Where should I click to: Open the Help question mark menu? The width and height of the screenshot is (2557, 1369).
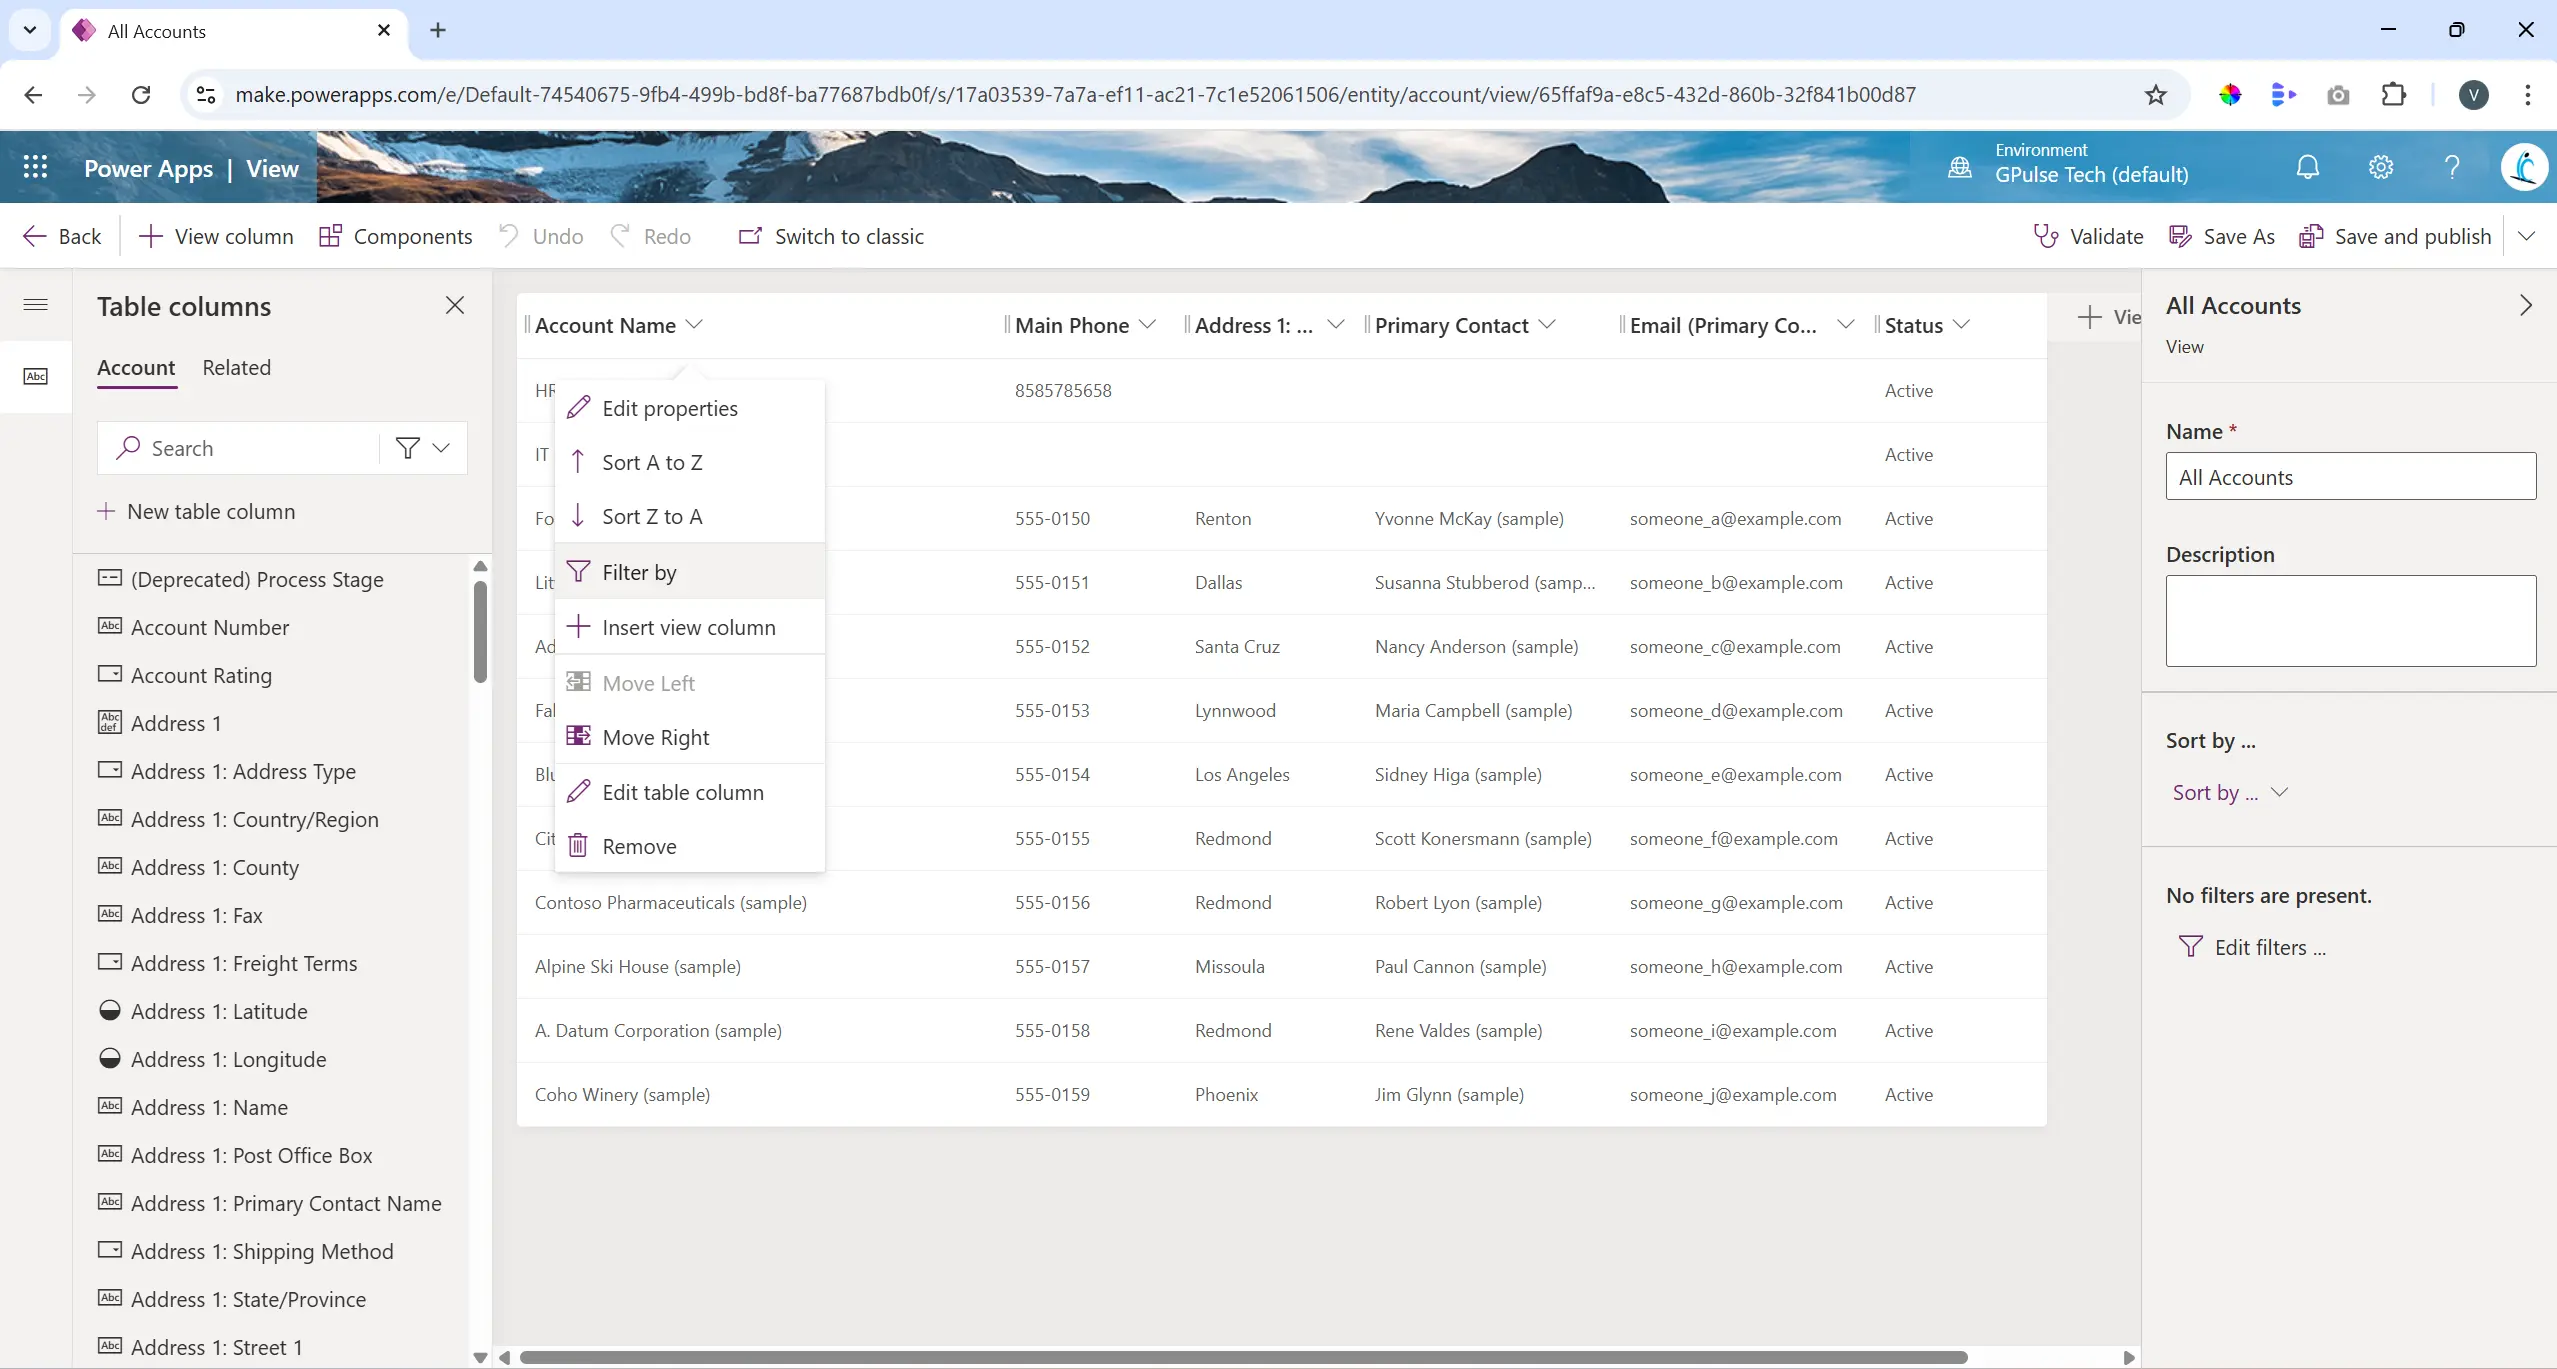coord(2450,166)
